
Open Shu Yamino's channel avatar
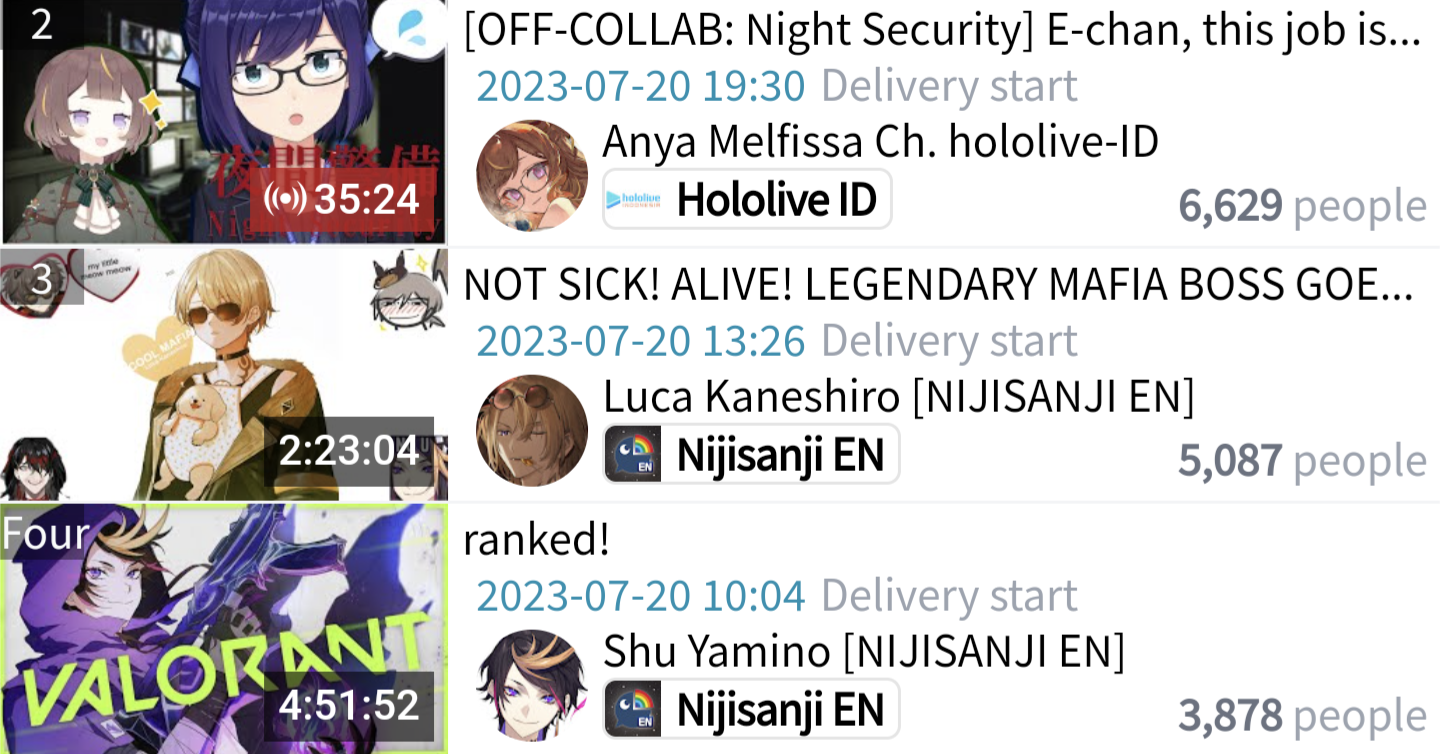tap(532, 685)
